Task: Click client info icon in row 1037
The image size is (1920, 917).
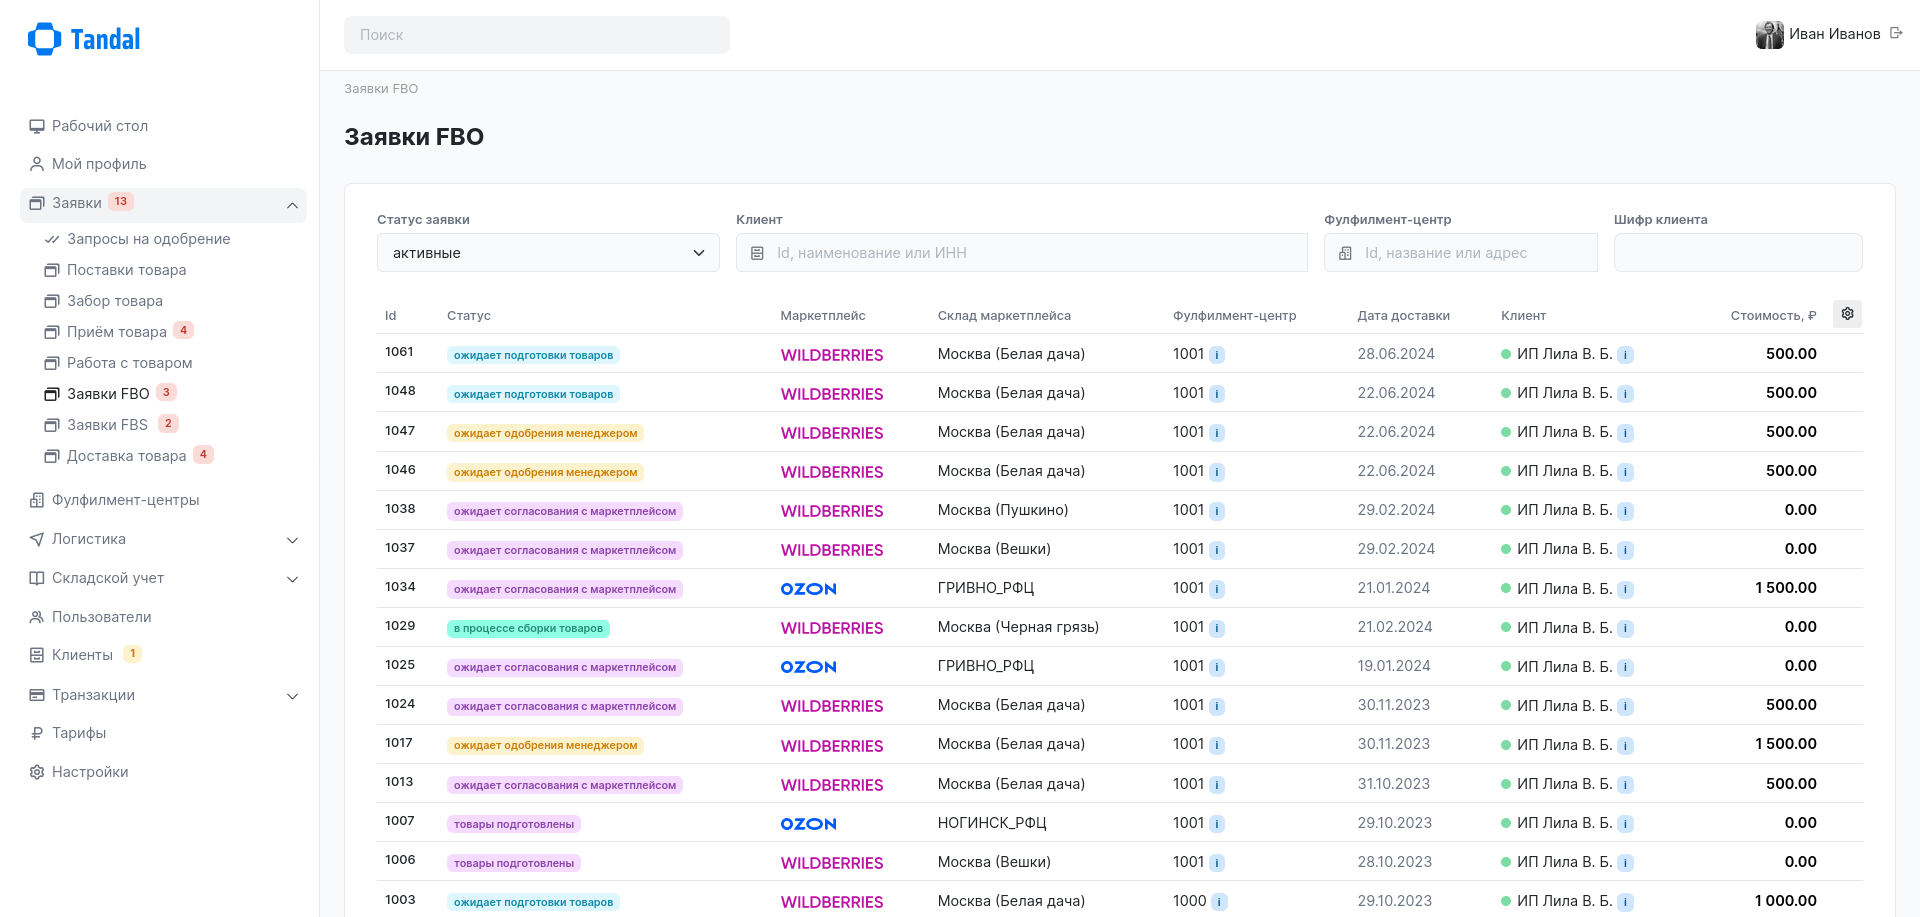Action: pyautogui.click(x=1626, y=550)
